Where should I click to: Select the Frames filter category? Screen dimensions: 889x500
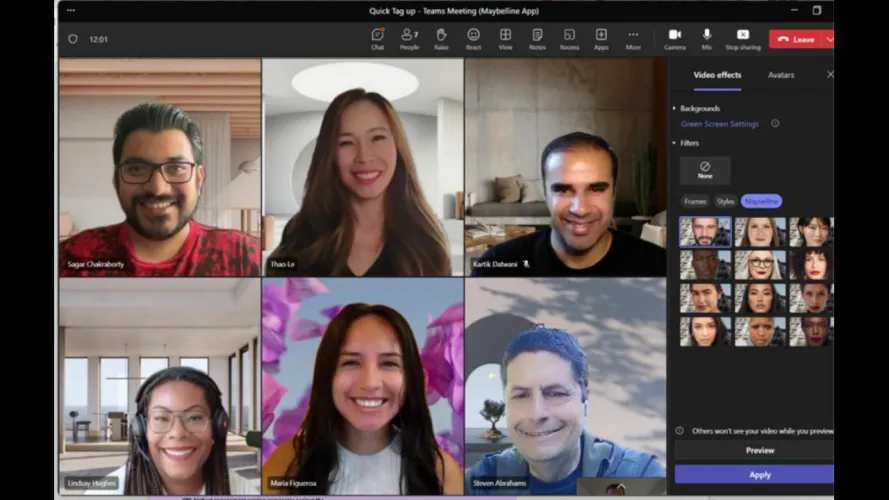[694, 201]
